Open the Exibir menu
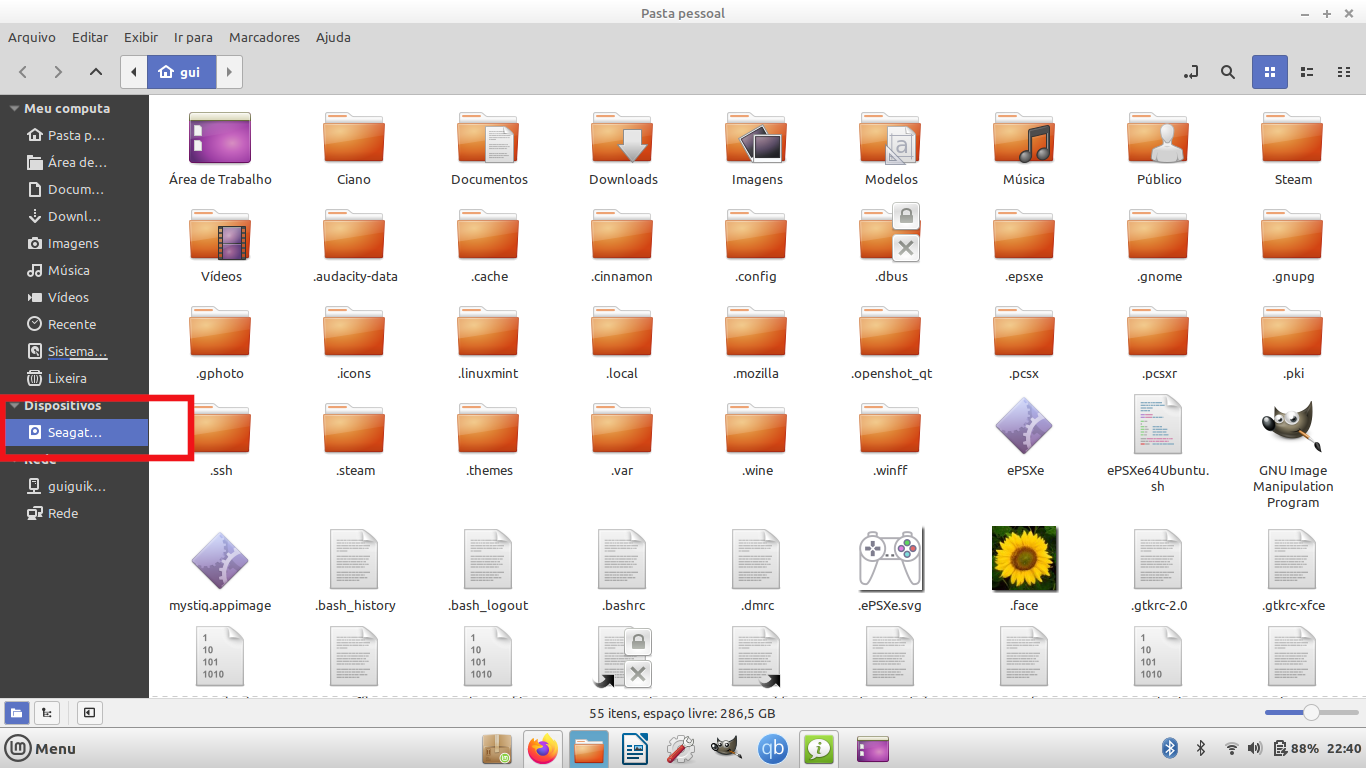The image size is (1366, 768). (141, 37)
